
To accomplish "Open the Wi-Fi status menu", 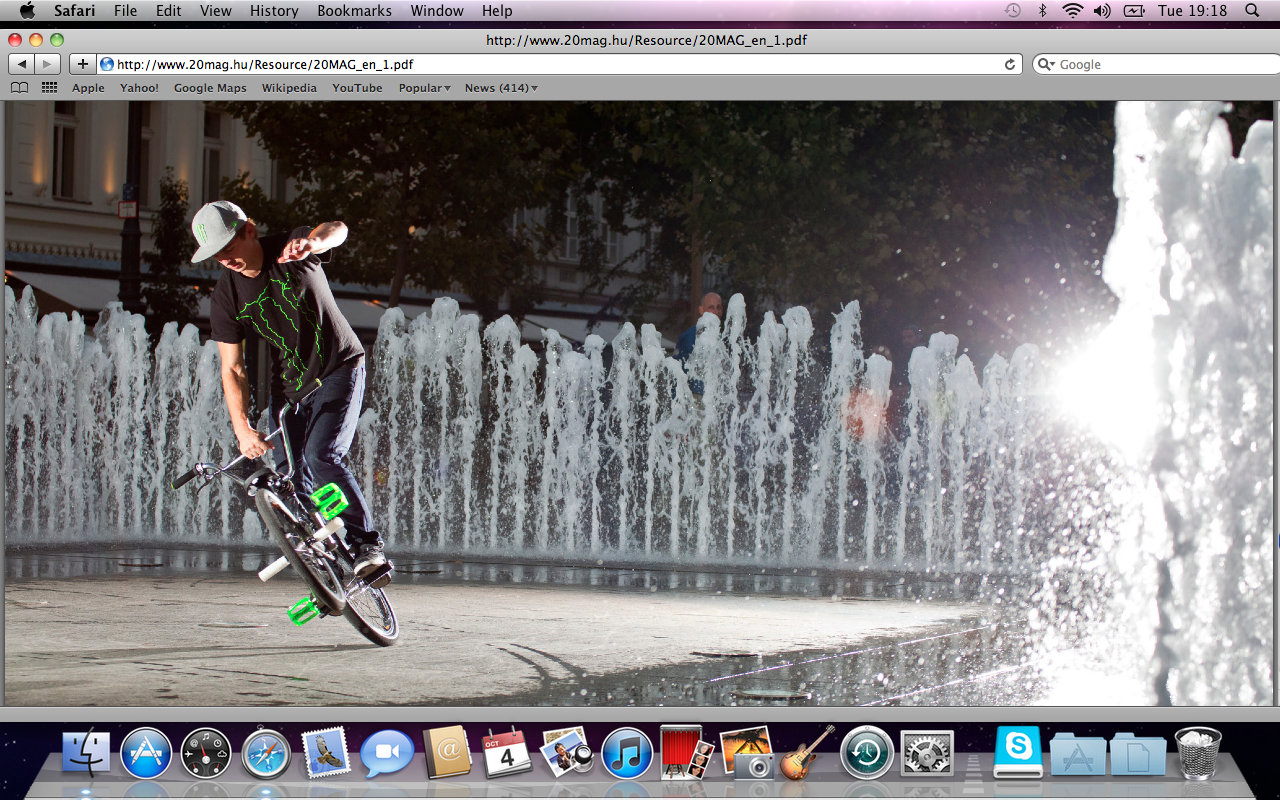I will (x=1073, y=10).
